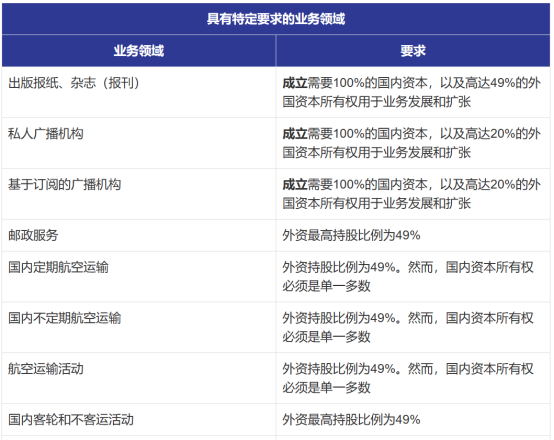Select the 出版报纸、杂志（报刊） cell
The height and width of the screenshot is (440, 554).
138,92
